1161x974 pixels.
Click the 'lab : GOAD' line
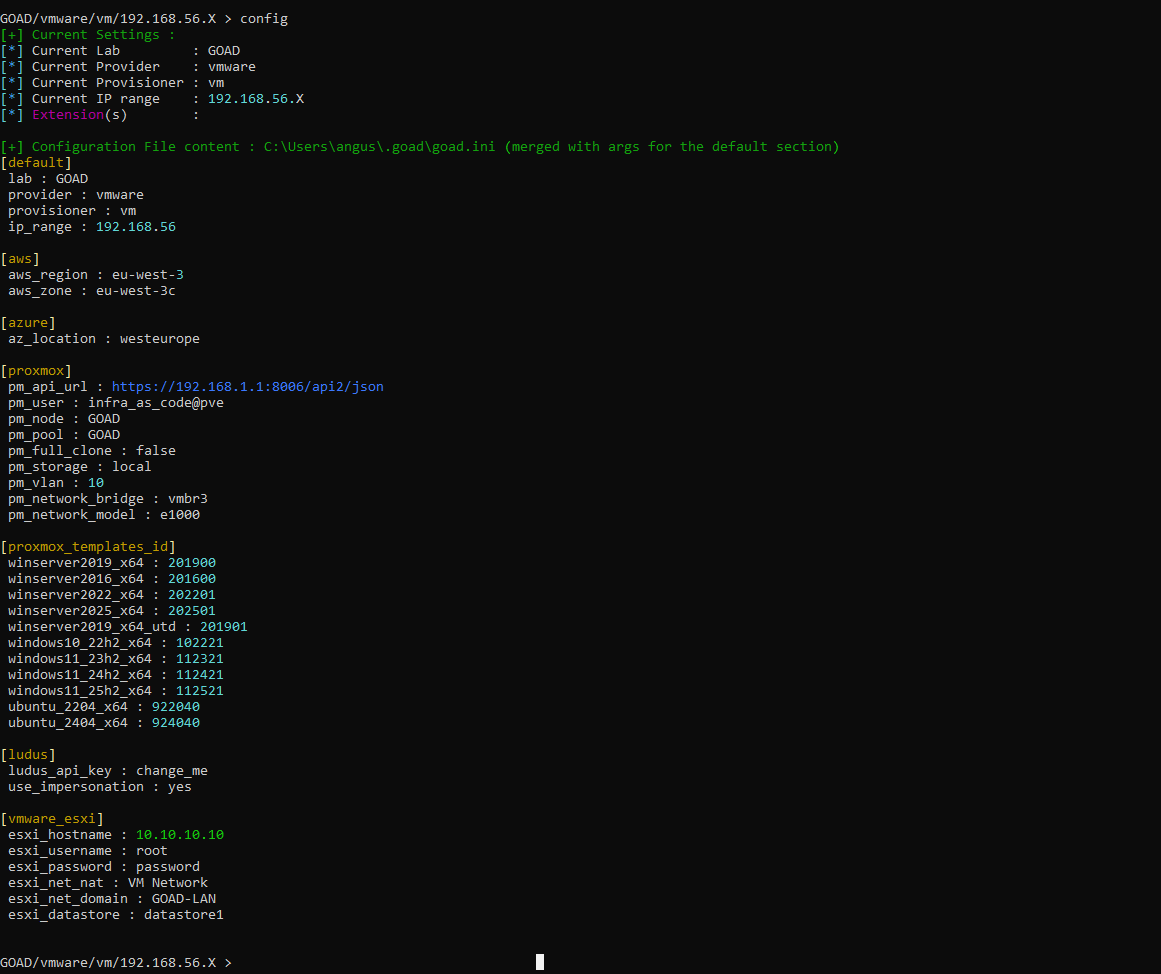(48, 179)
